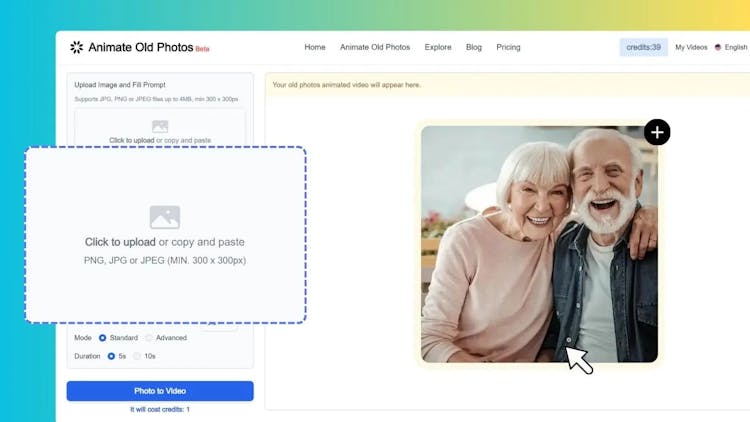Open the Blog navigation item
This screenshot has height=422, width=750.
[x=474, y=47]
